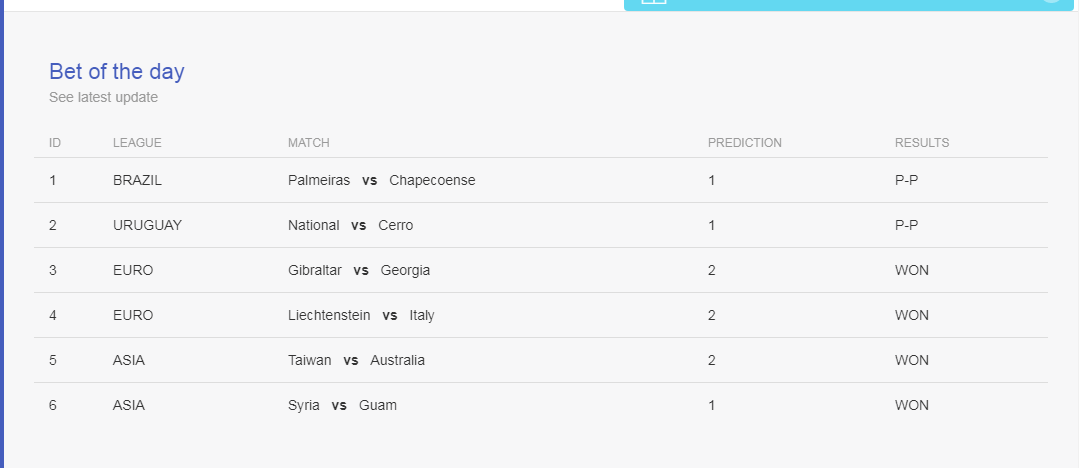Click the icon on the cyan banner
The width and height of the screenshot is (1079, 468).
[654, 1]
